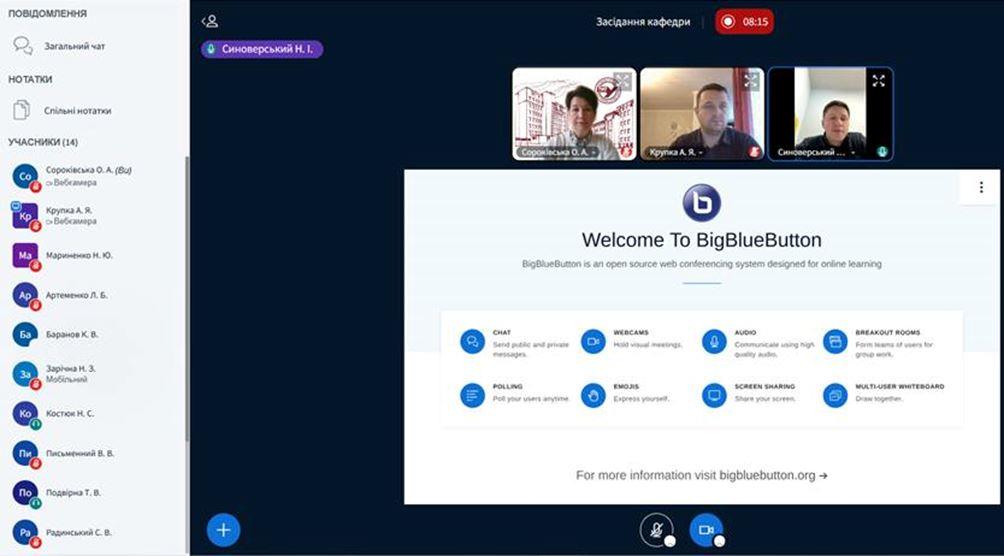Screen dimensions: 1004x556
Task: Click the user list scrollbar
Action: (187, 298)
